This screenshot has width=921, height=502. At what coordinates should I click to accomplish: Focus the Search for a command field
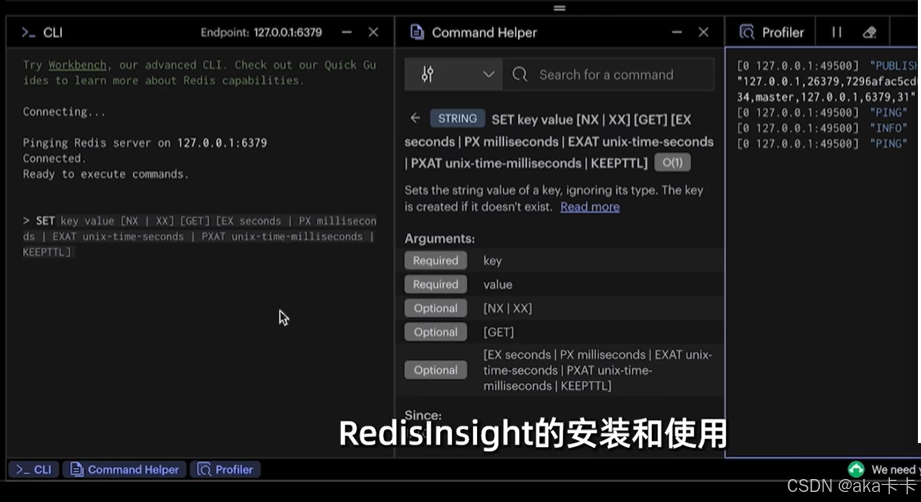609,75
